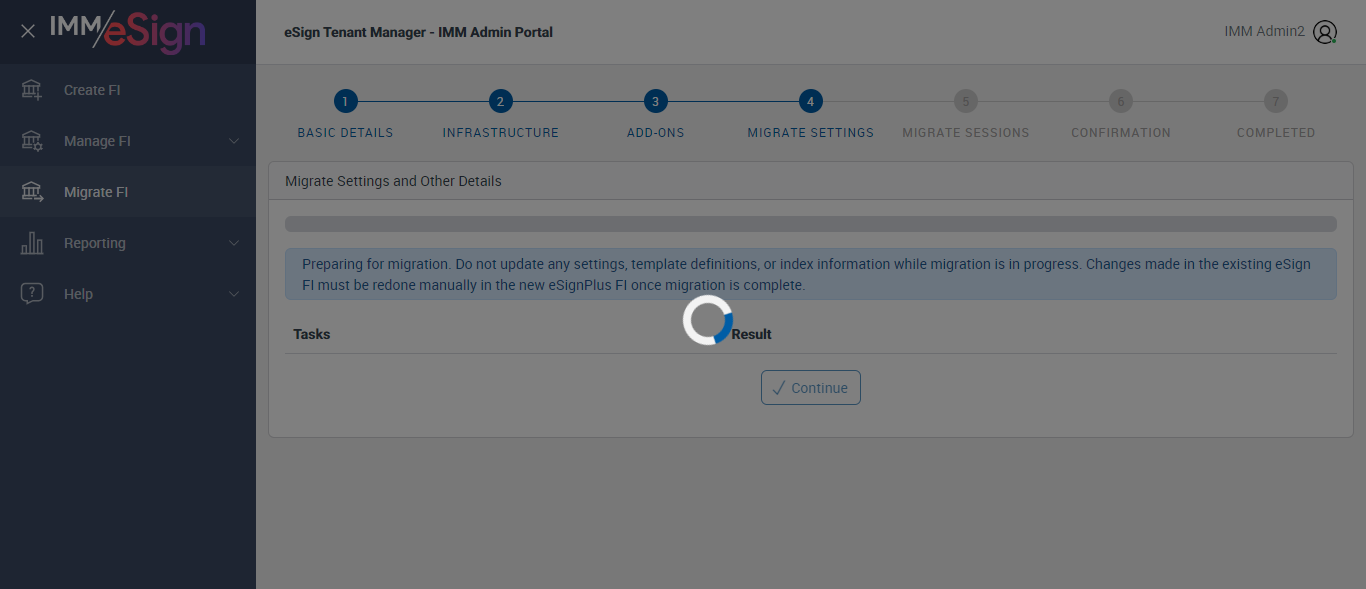Viewport: 1366px width, 589px height.
Task: Select step 7 circle
Action: [1276, 101]
